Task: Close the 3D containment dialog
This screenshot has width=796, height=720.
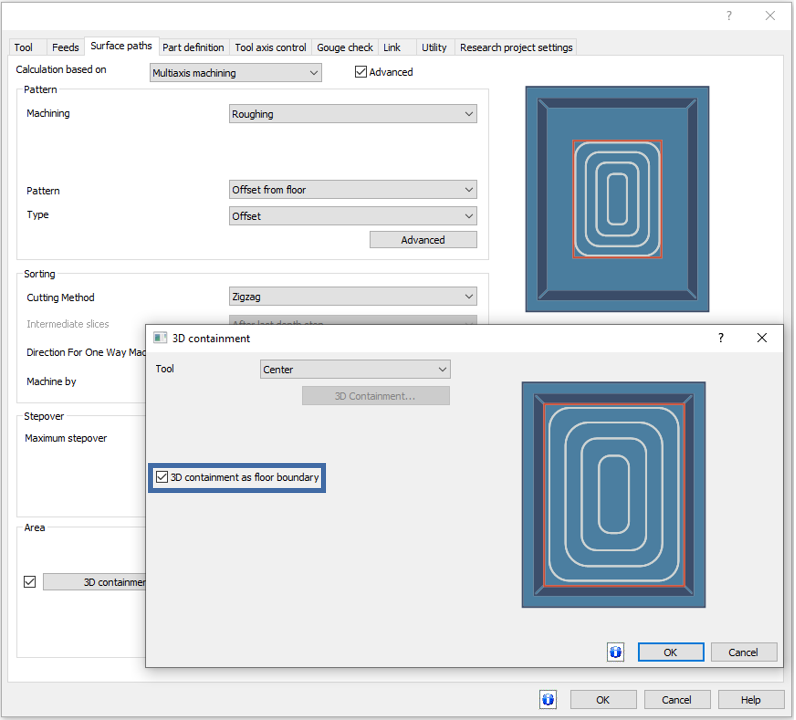Action: pyautogui.click(x=761, y=338)
